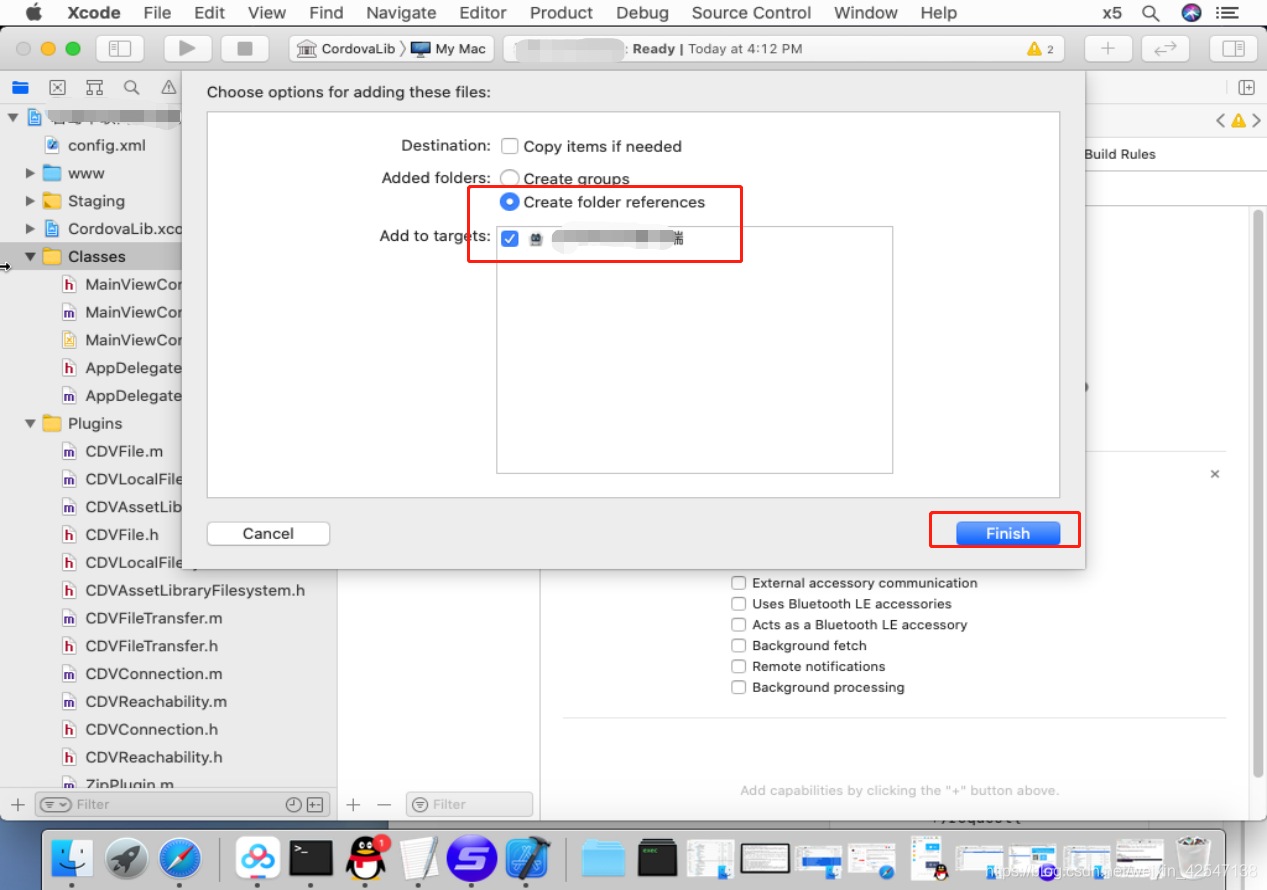Open the CordovaLib scheme selector
Screen dimensions: 1267x890
click(x=347, y=49)
